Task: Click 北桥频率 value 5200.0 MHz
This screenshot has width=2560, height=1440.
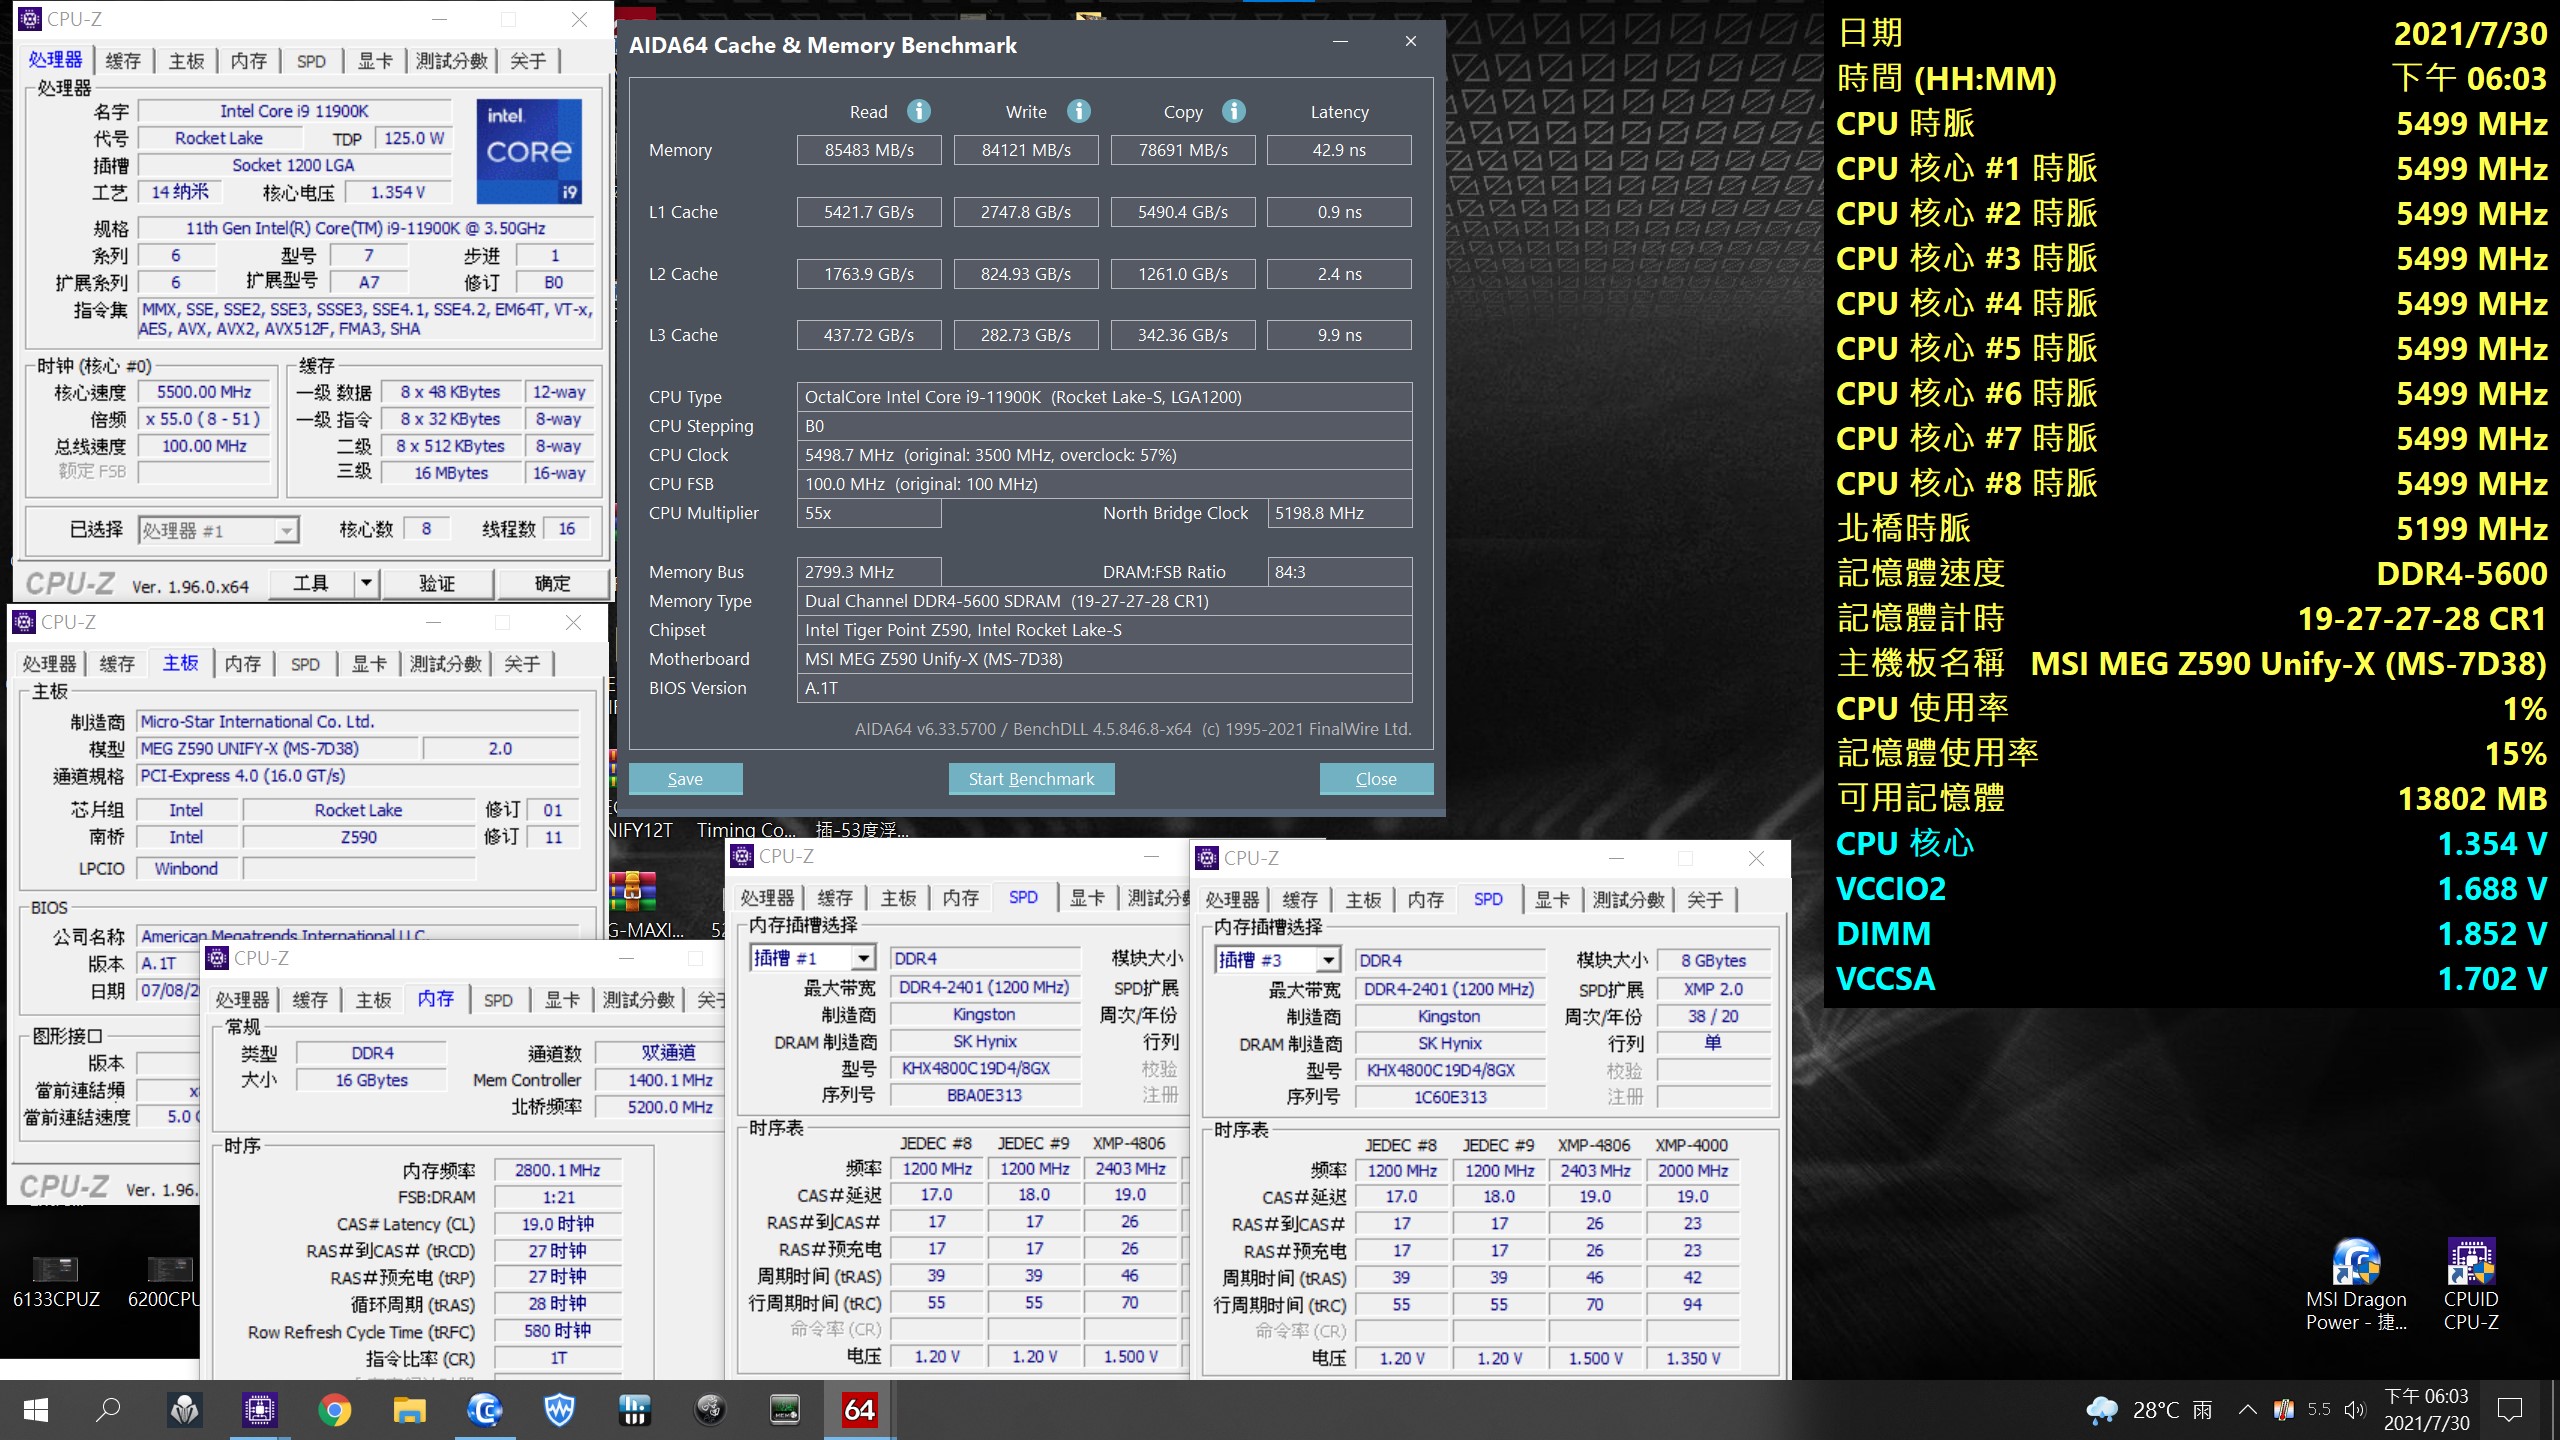Action: [658, 1107]
